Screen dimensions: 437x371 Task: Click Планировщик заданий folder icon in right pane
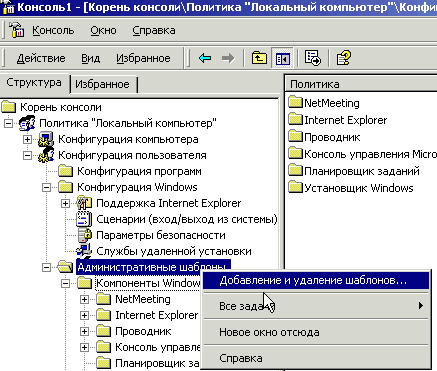tap(295, 170)
